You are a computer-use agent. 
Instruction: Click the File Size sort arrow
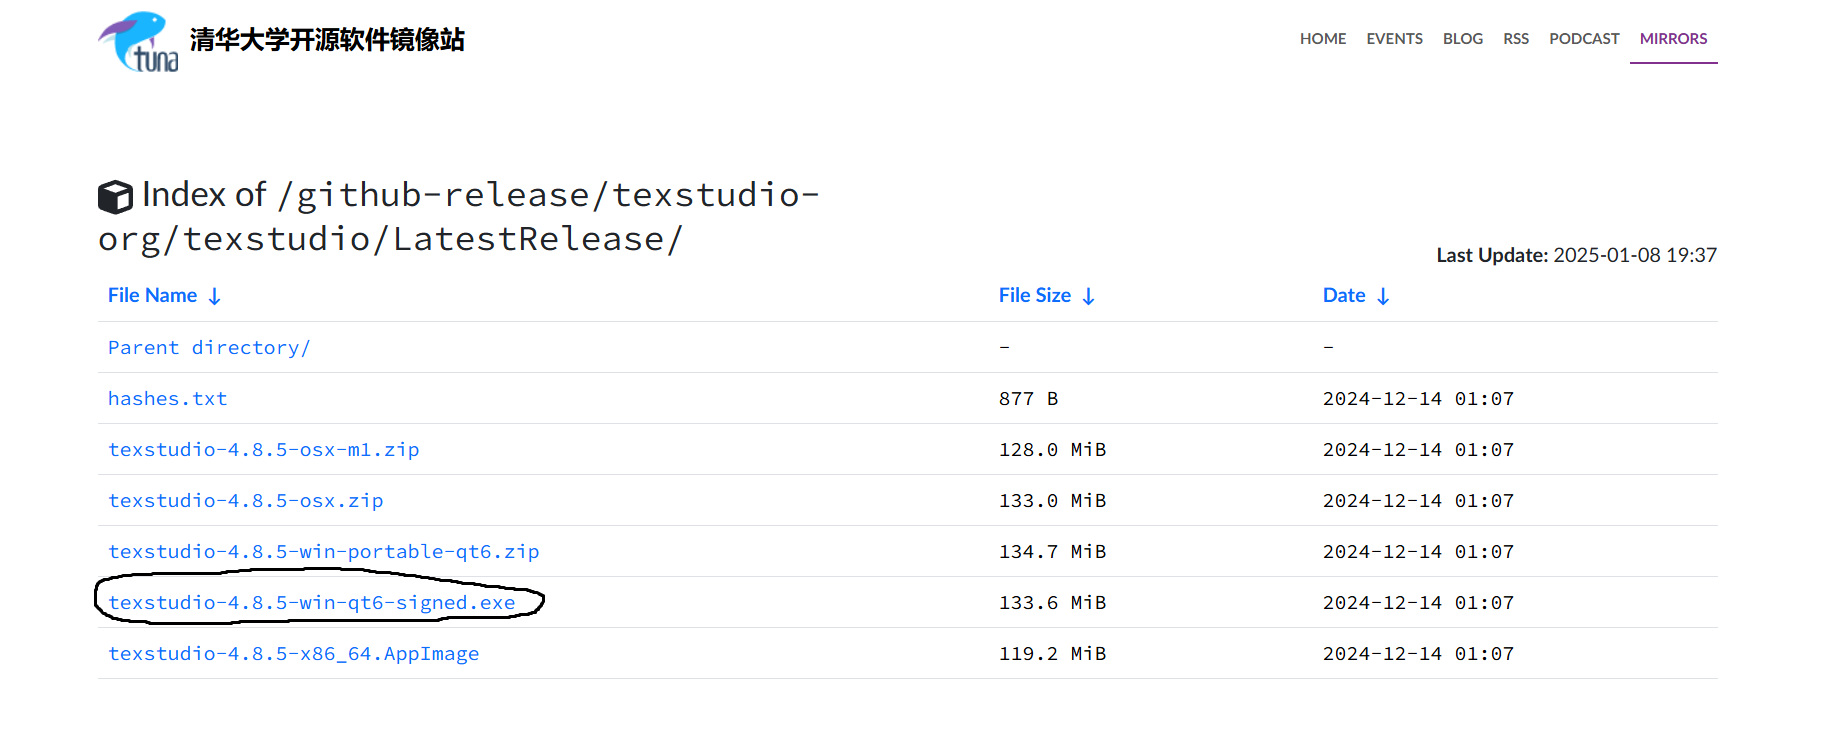pos(1088,296)
